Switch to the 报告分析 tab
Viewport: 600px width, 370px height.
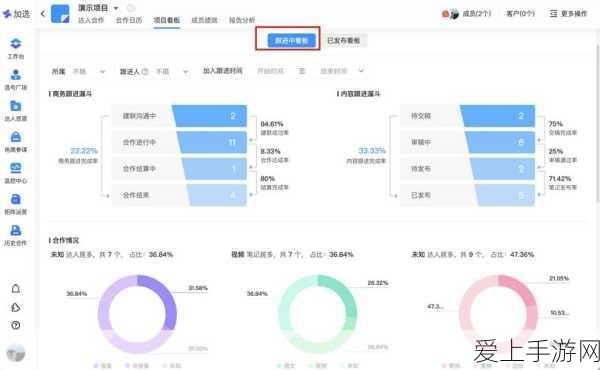point(242,20)
